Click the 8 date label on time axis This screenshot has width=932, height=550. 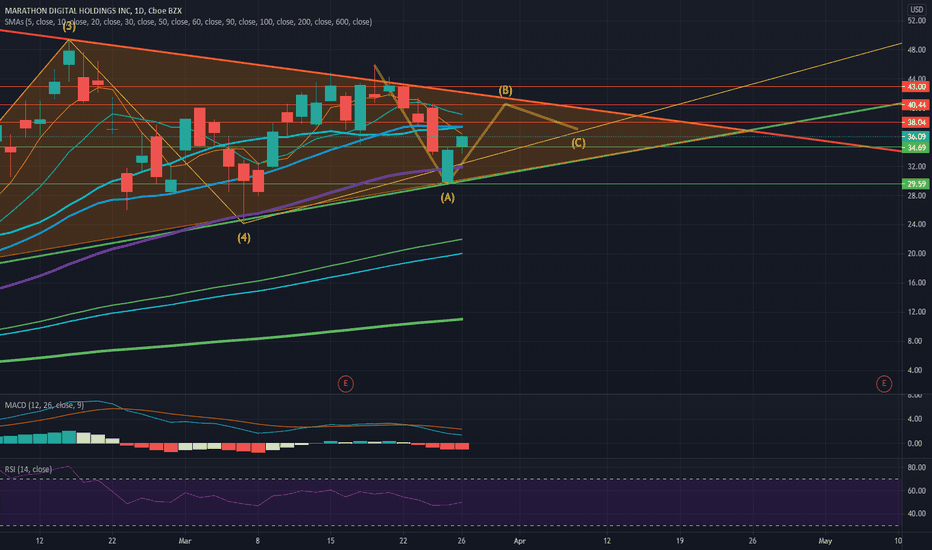tap(257, 540)
